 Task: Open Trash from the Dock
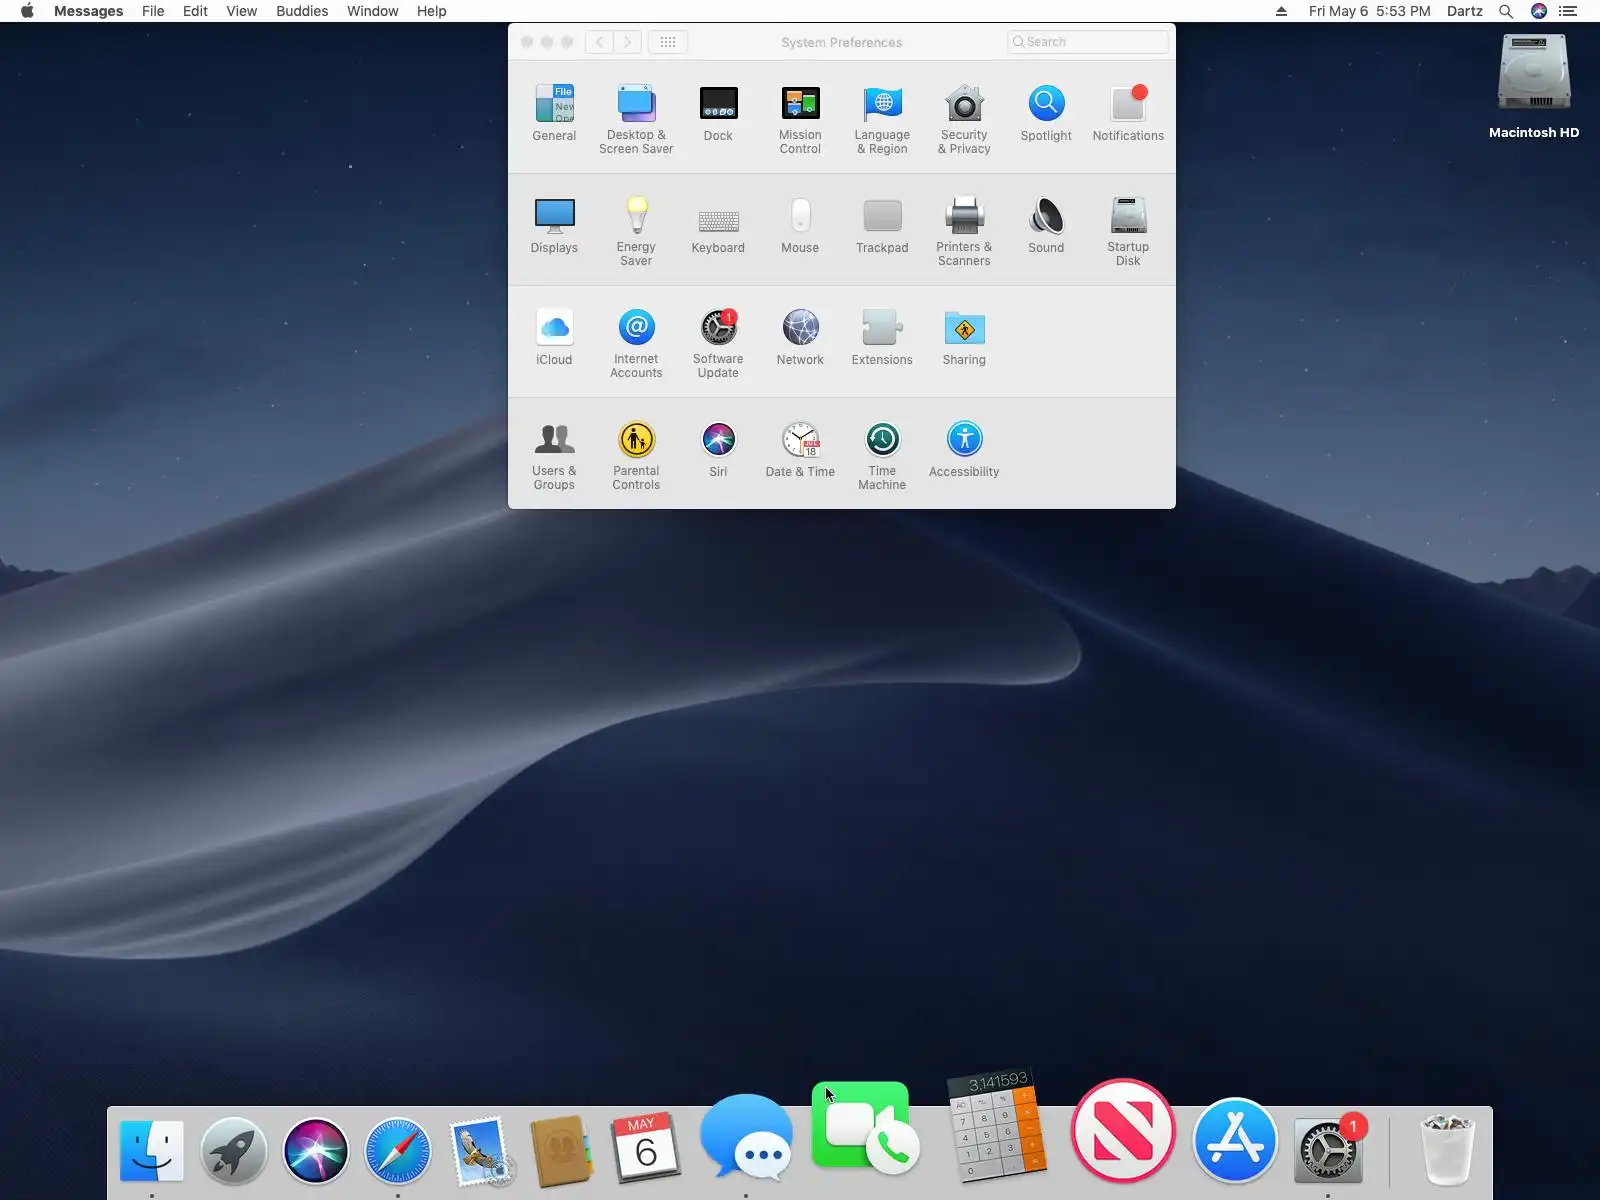[x=1447, y=1150]
